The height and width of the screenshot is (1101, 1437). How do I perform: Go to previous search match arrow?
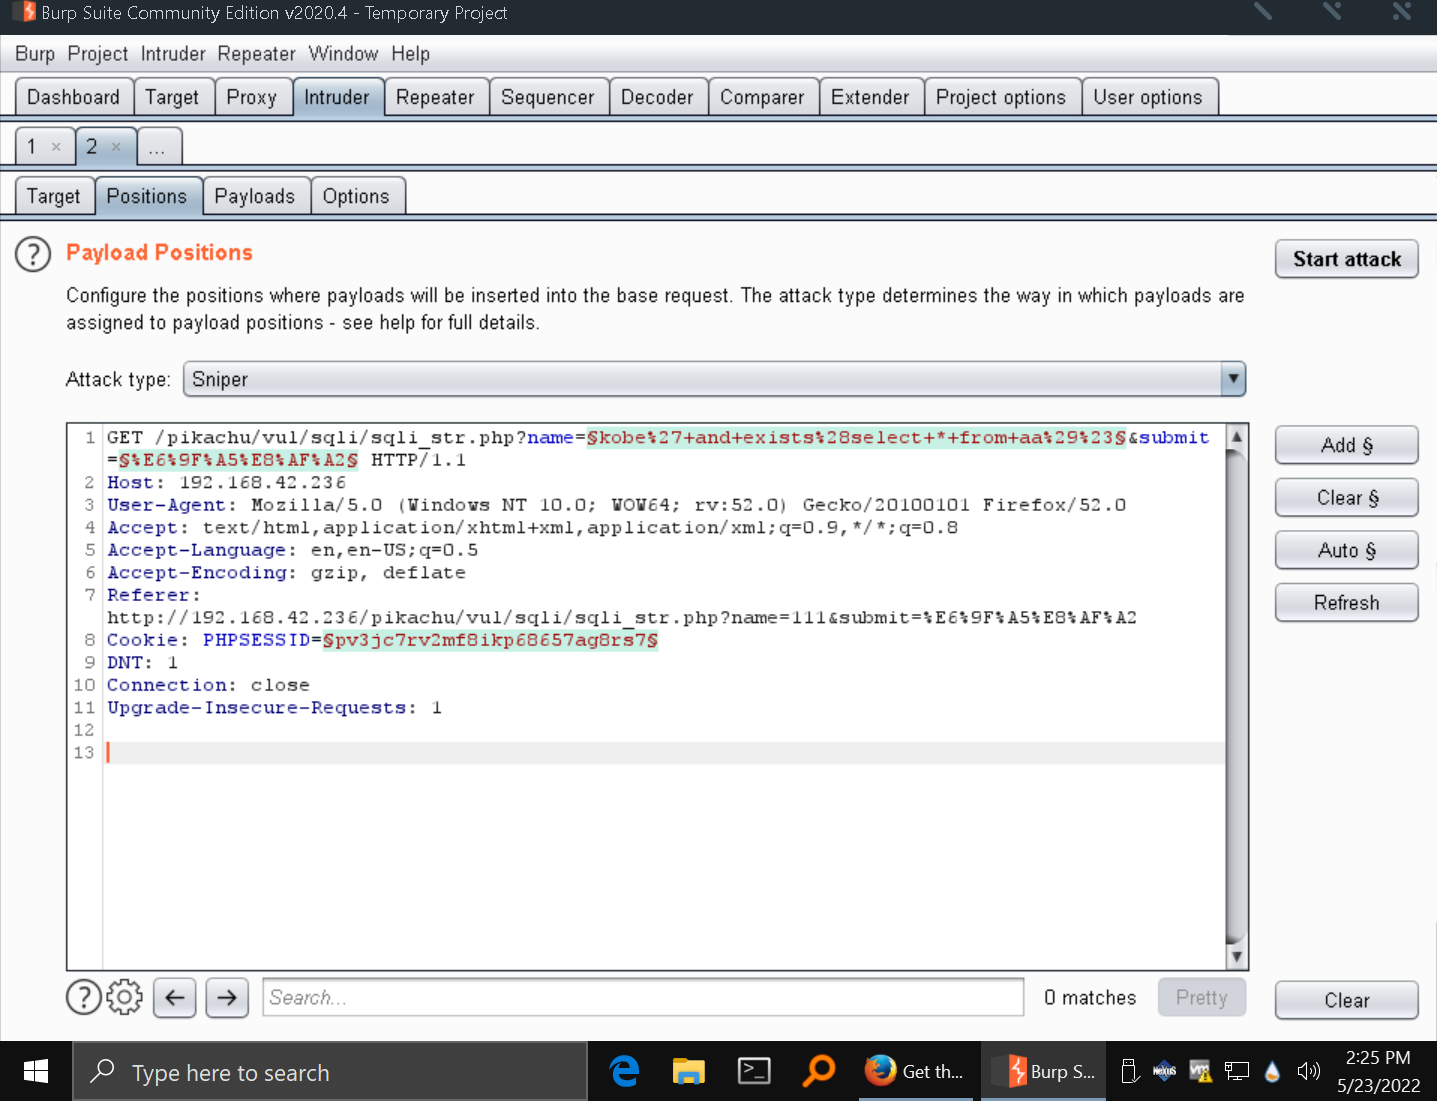[x=175, y=997]
